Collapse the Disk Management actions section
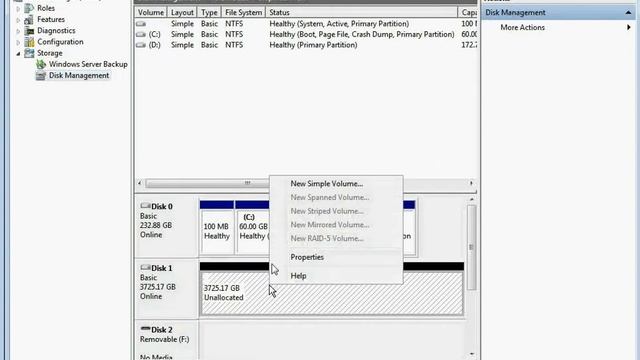 628,13
